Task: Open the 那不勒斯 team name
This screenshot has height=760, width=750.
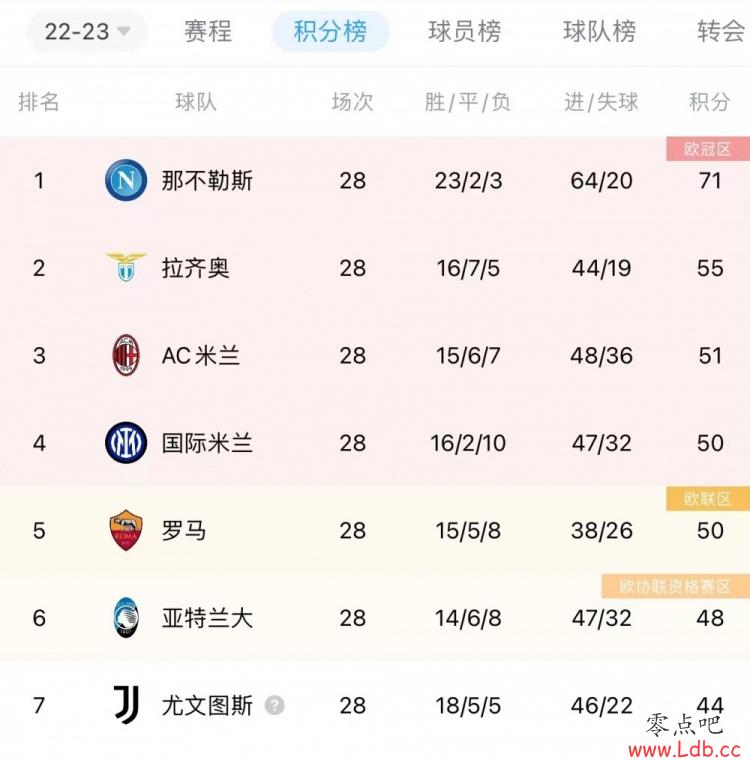Action: tap(207, 181)
